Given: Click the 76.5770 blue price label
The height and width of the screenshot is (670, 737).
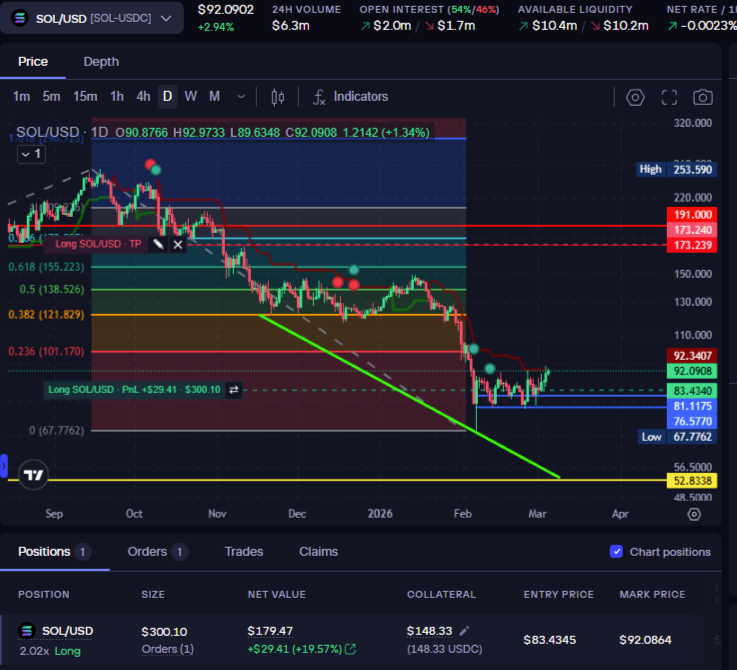Looking at the screenshot, I should click(692, 421).
